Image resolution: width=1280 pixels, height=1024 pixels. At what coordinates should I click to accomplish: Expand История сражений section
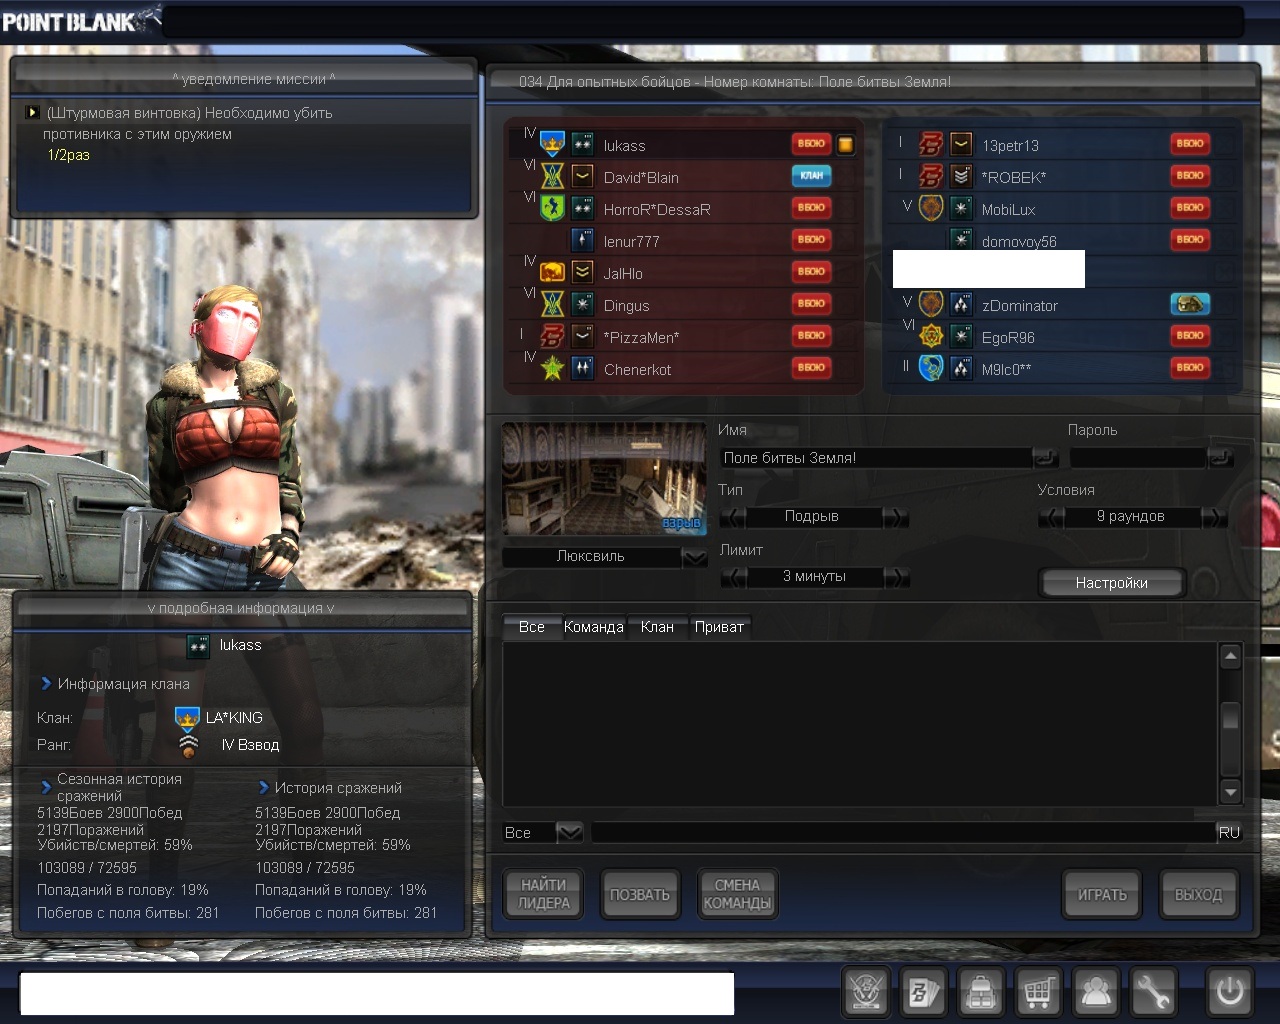tap(264, 788)
